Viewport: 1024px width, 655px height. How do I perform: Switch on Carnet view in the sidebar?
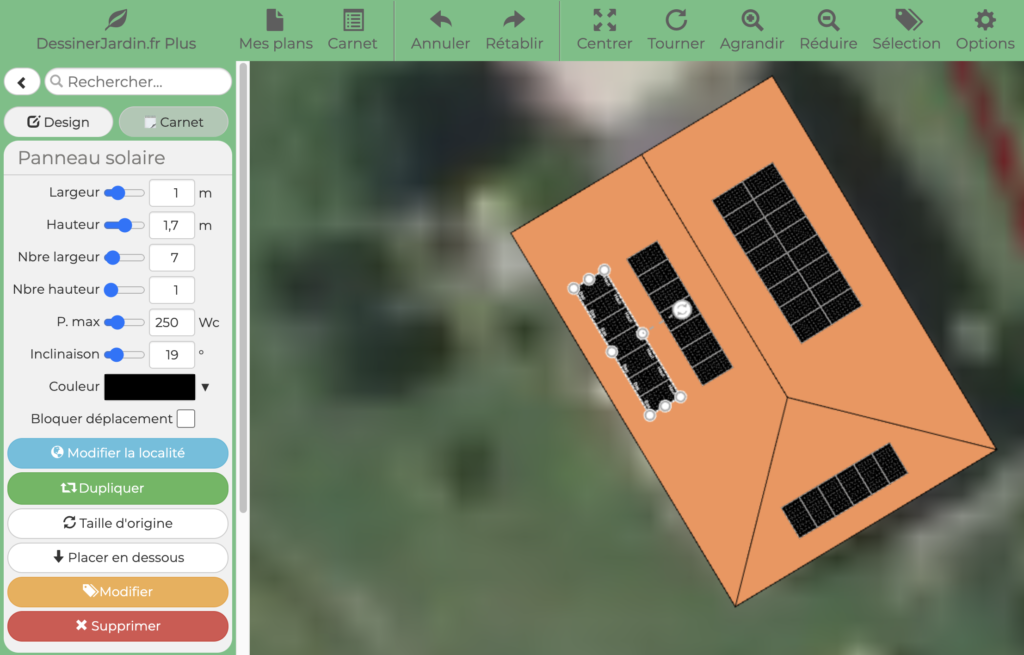173,121
